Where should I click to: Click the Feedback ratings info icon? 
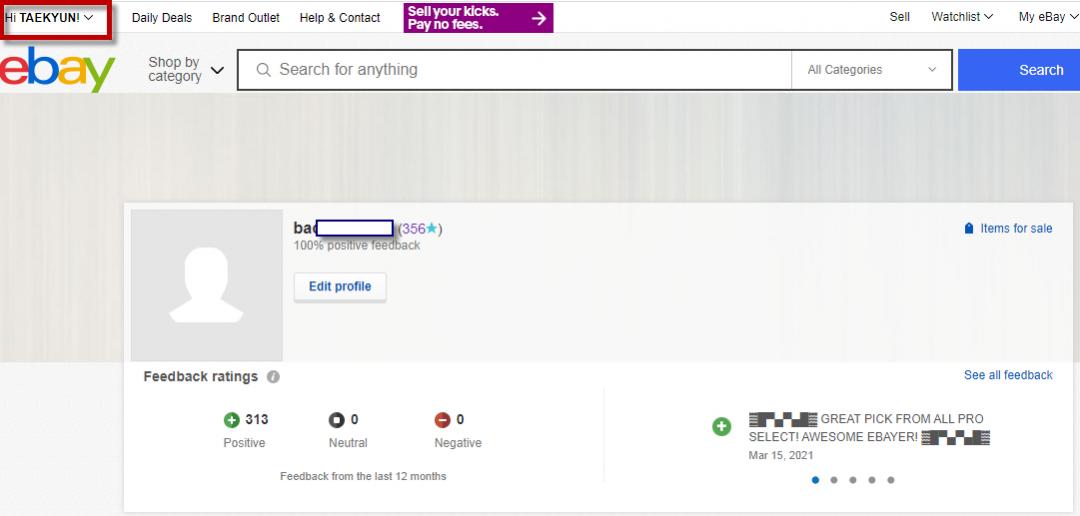(x=274, y=377)
